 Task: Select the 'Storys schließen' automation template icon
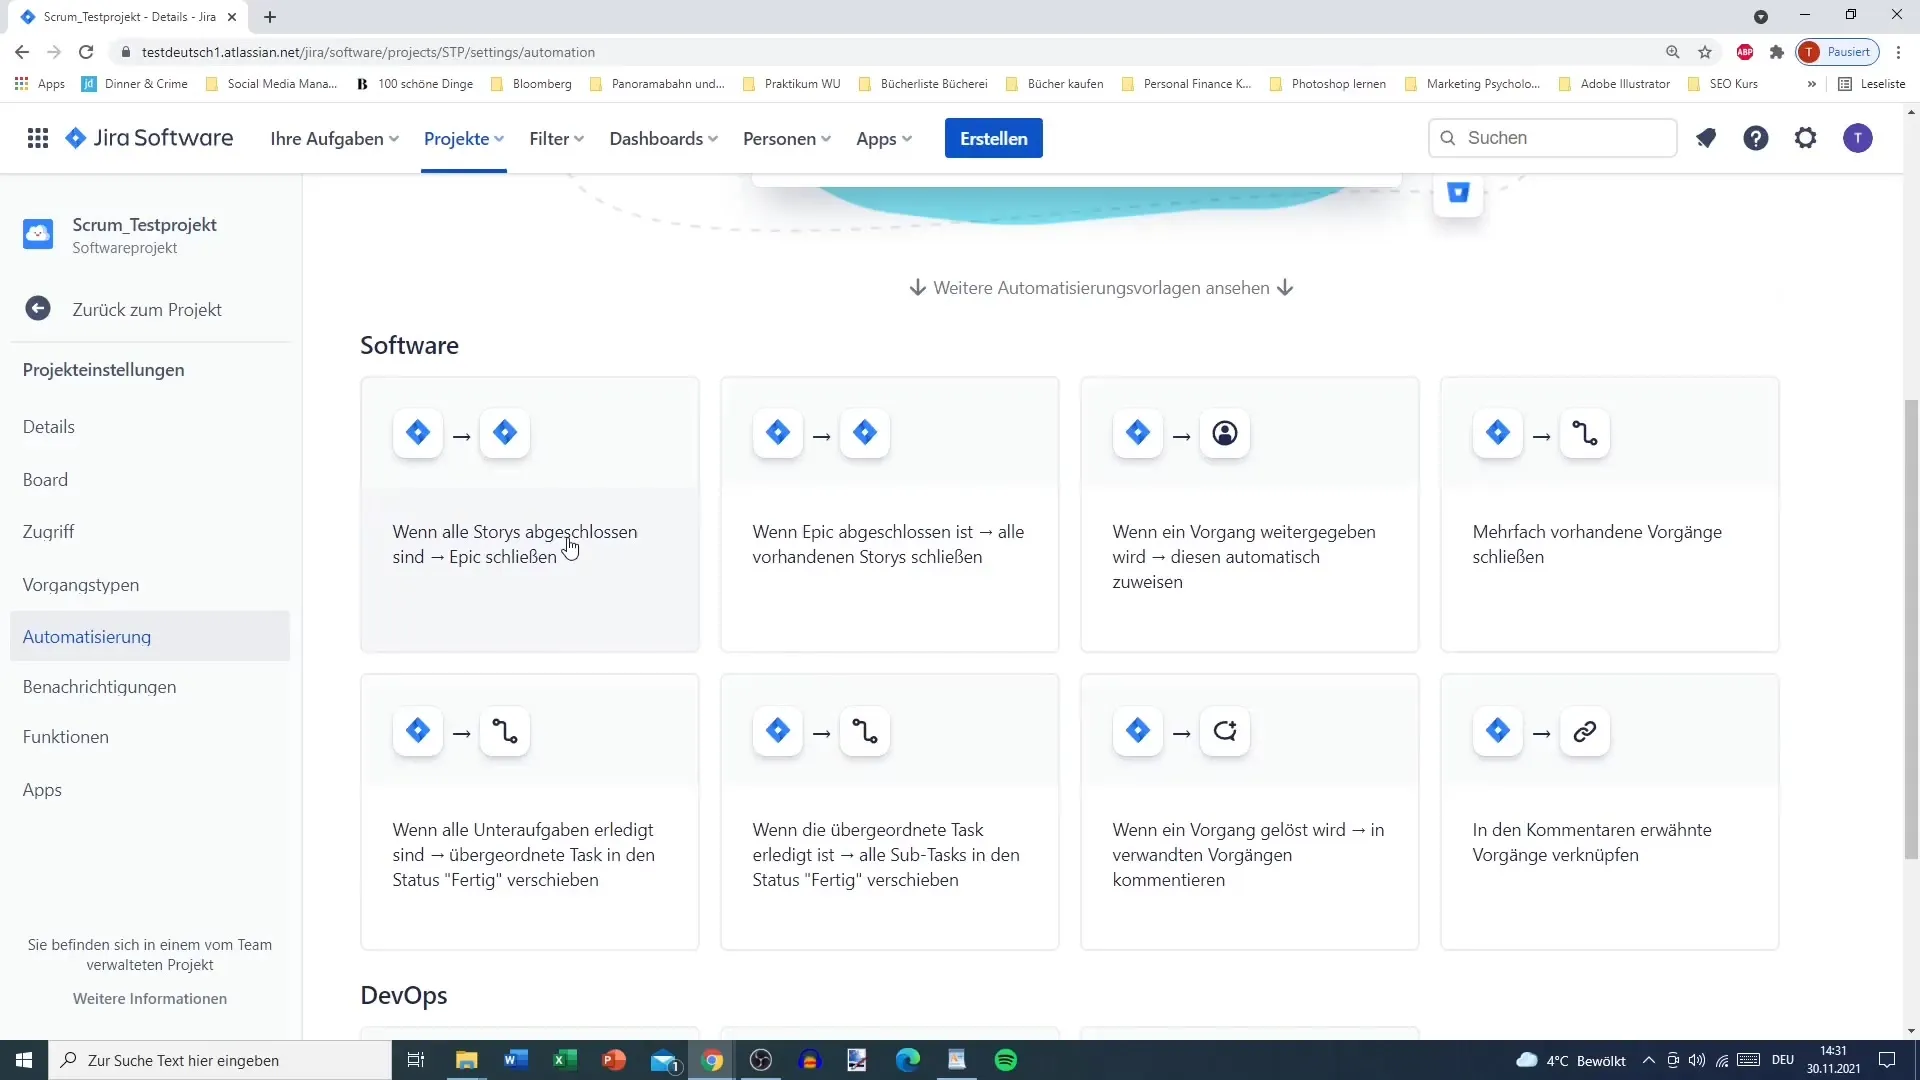click(823, 433)
